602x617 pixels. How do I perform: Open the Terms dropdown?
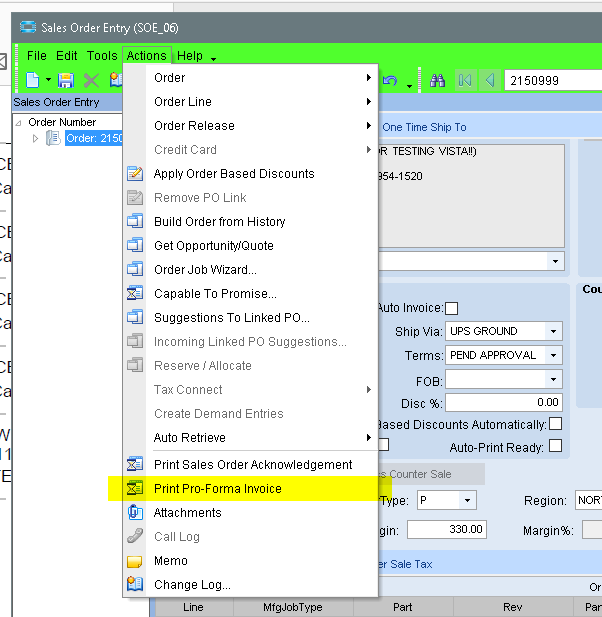(553, 355)
